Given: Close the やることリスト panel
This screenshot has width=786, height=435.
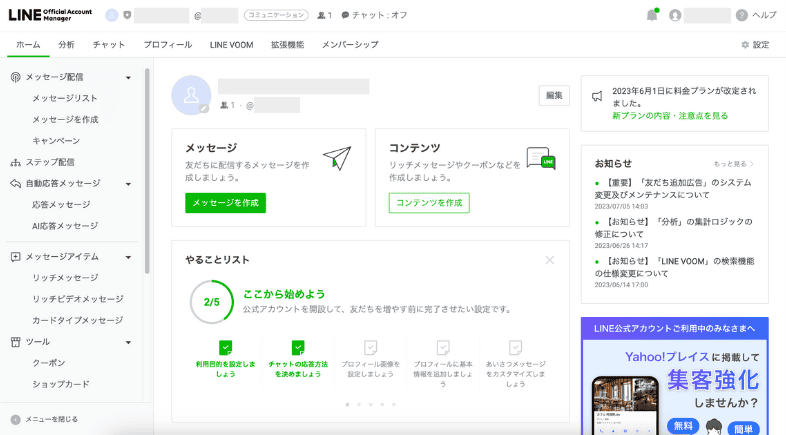Looking at the screenshot, I should pyautogui.click(x=550, y=260).
